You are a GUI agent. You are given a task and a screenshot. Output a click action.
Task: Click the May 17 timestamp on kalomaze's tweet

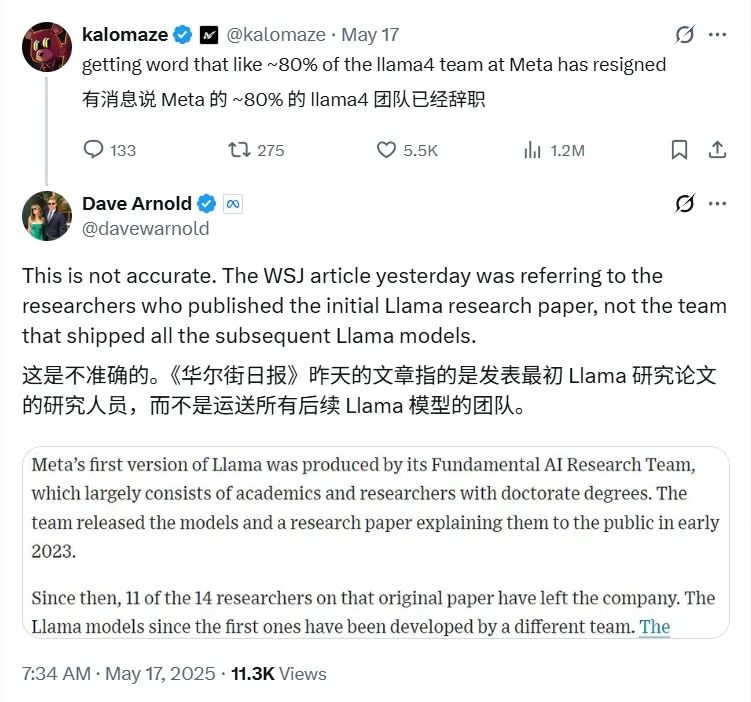[x=370, y=34]
